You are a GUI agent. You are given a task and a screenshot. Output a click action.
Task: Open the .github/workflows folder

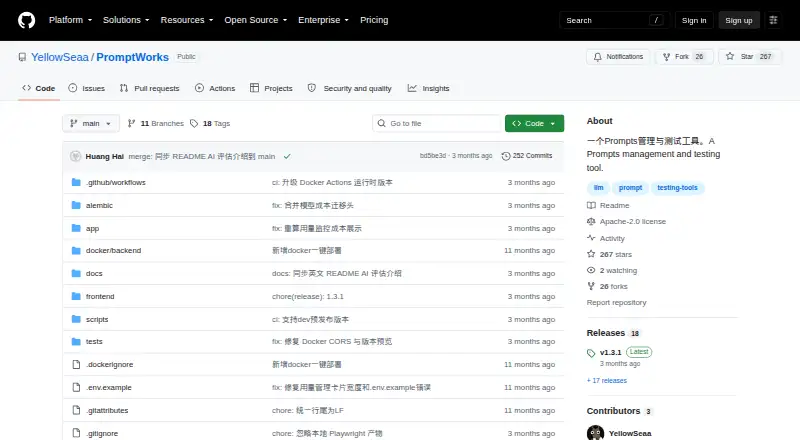point(116,182)
